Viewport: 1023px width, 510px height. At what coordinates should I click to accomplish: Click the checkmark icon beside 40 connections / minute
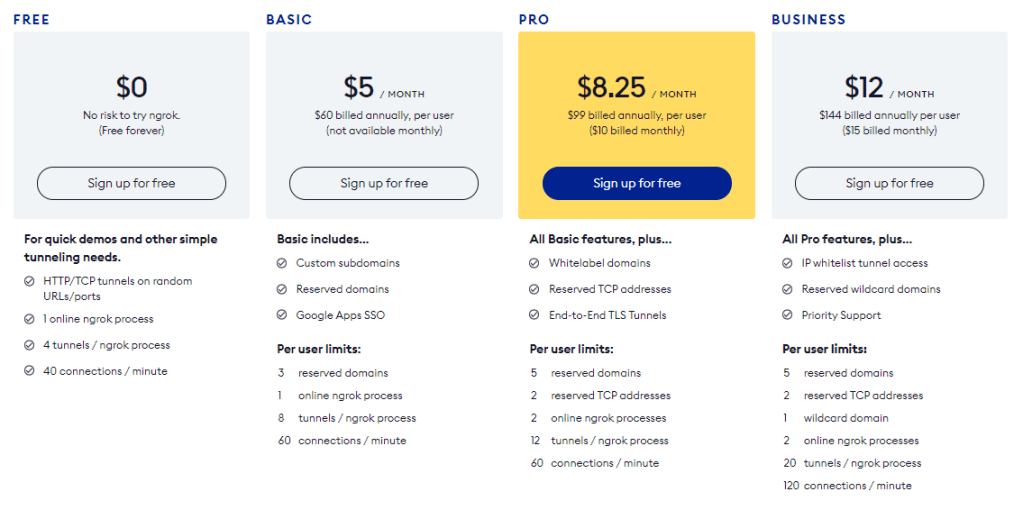[x=30, y=371]
